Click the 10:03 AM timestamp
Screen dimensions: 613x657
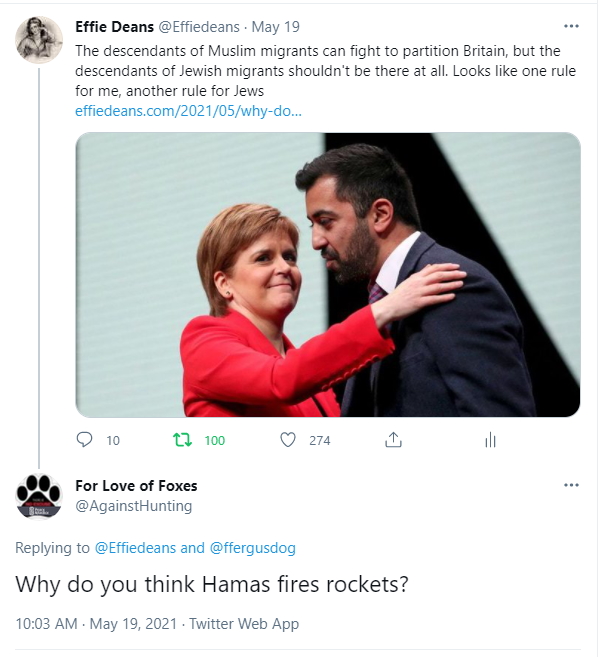coord(46,624)
